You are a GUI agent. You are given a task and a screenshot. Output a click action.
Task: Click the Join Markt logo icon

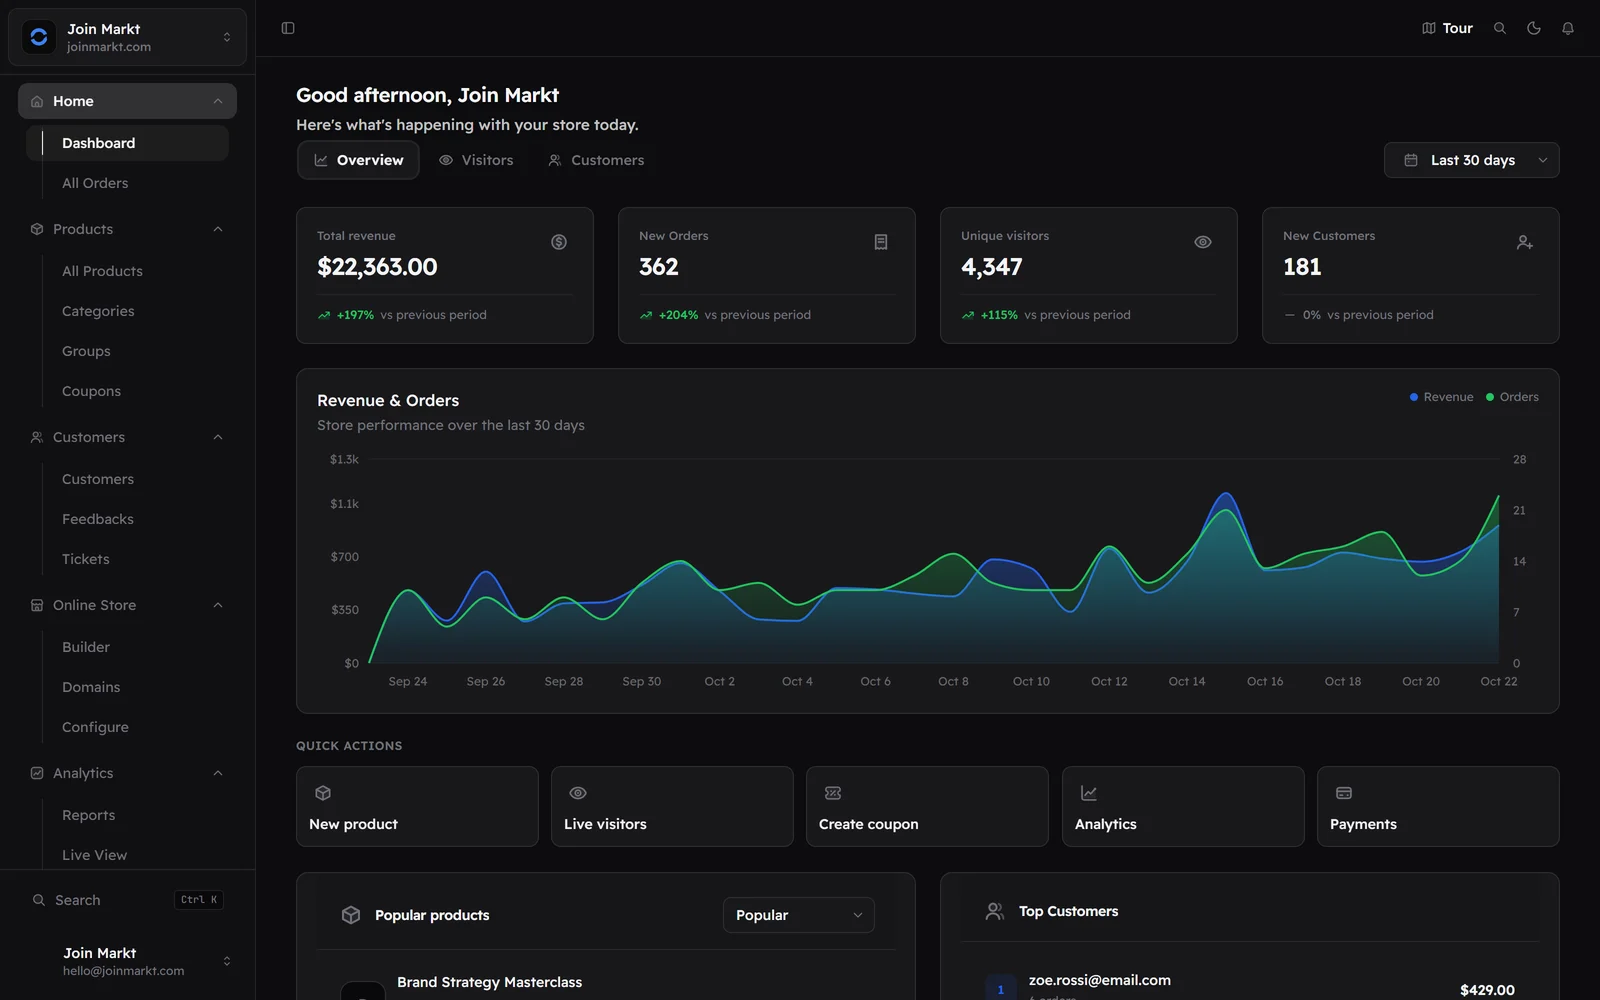coord(39,37)
